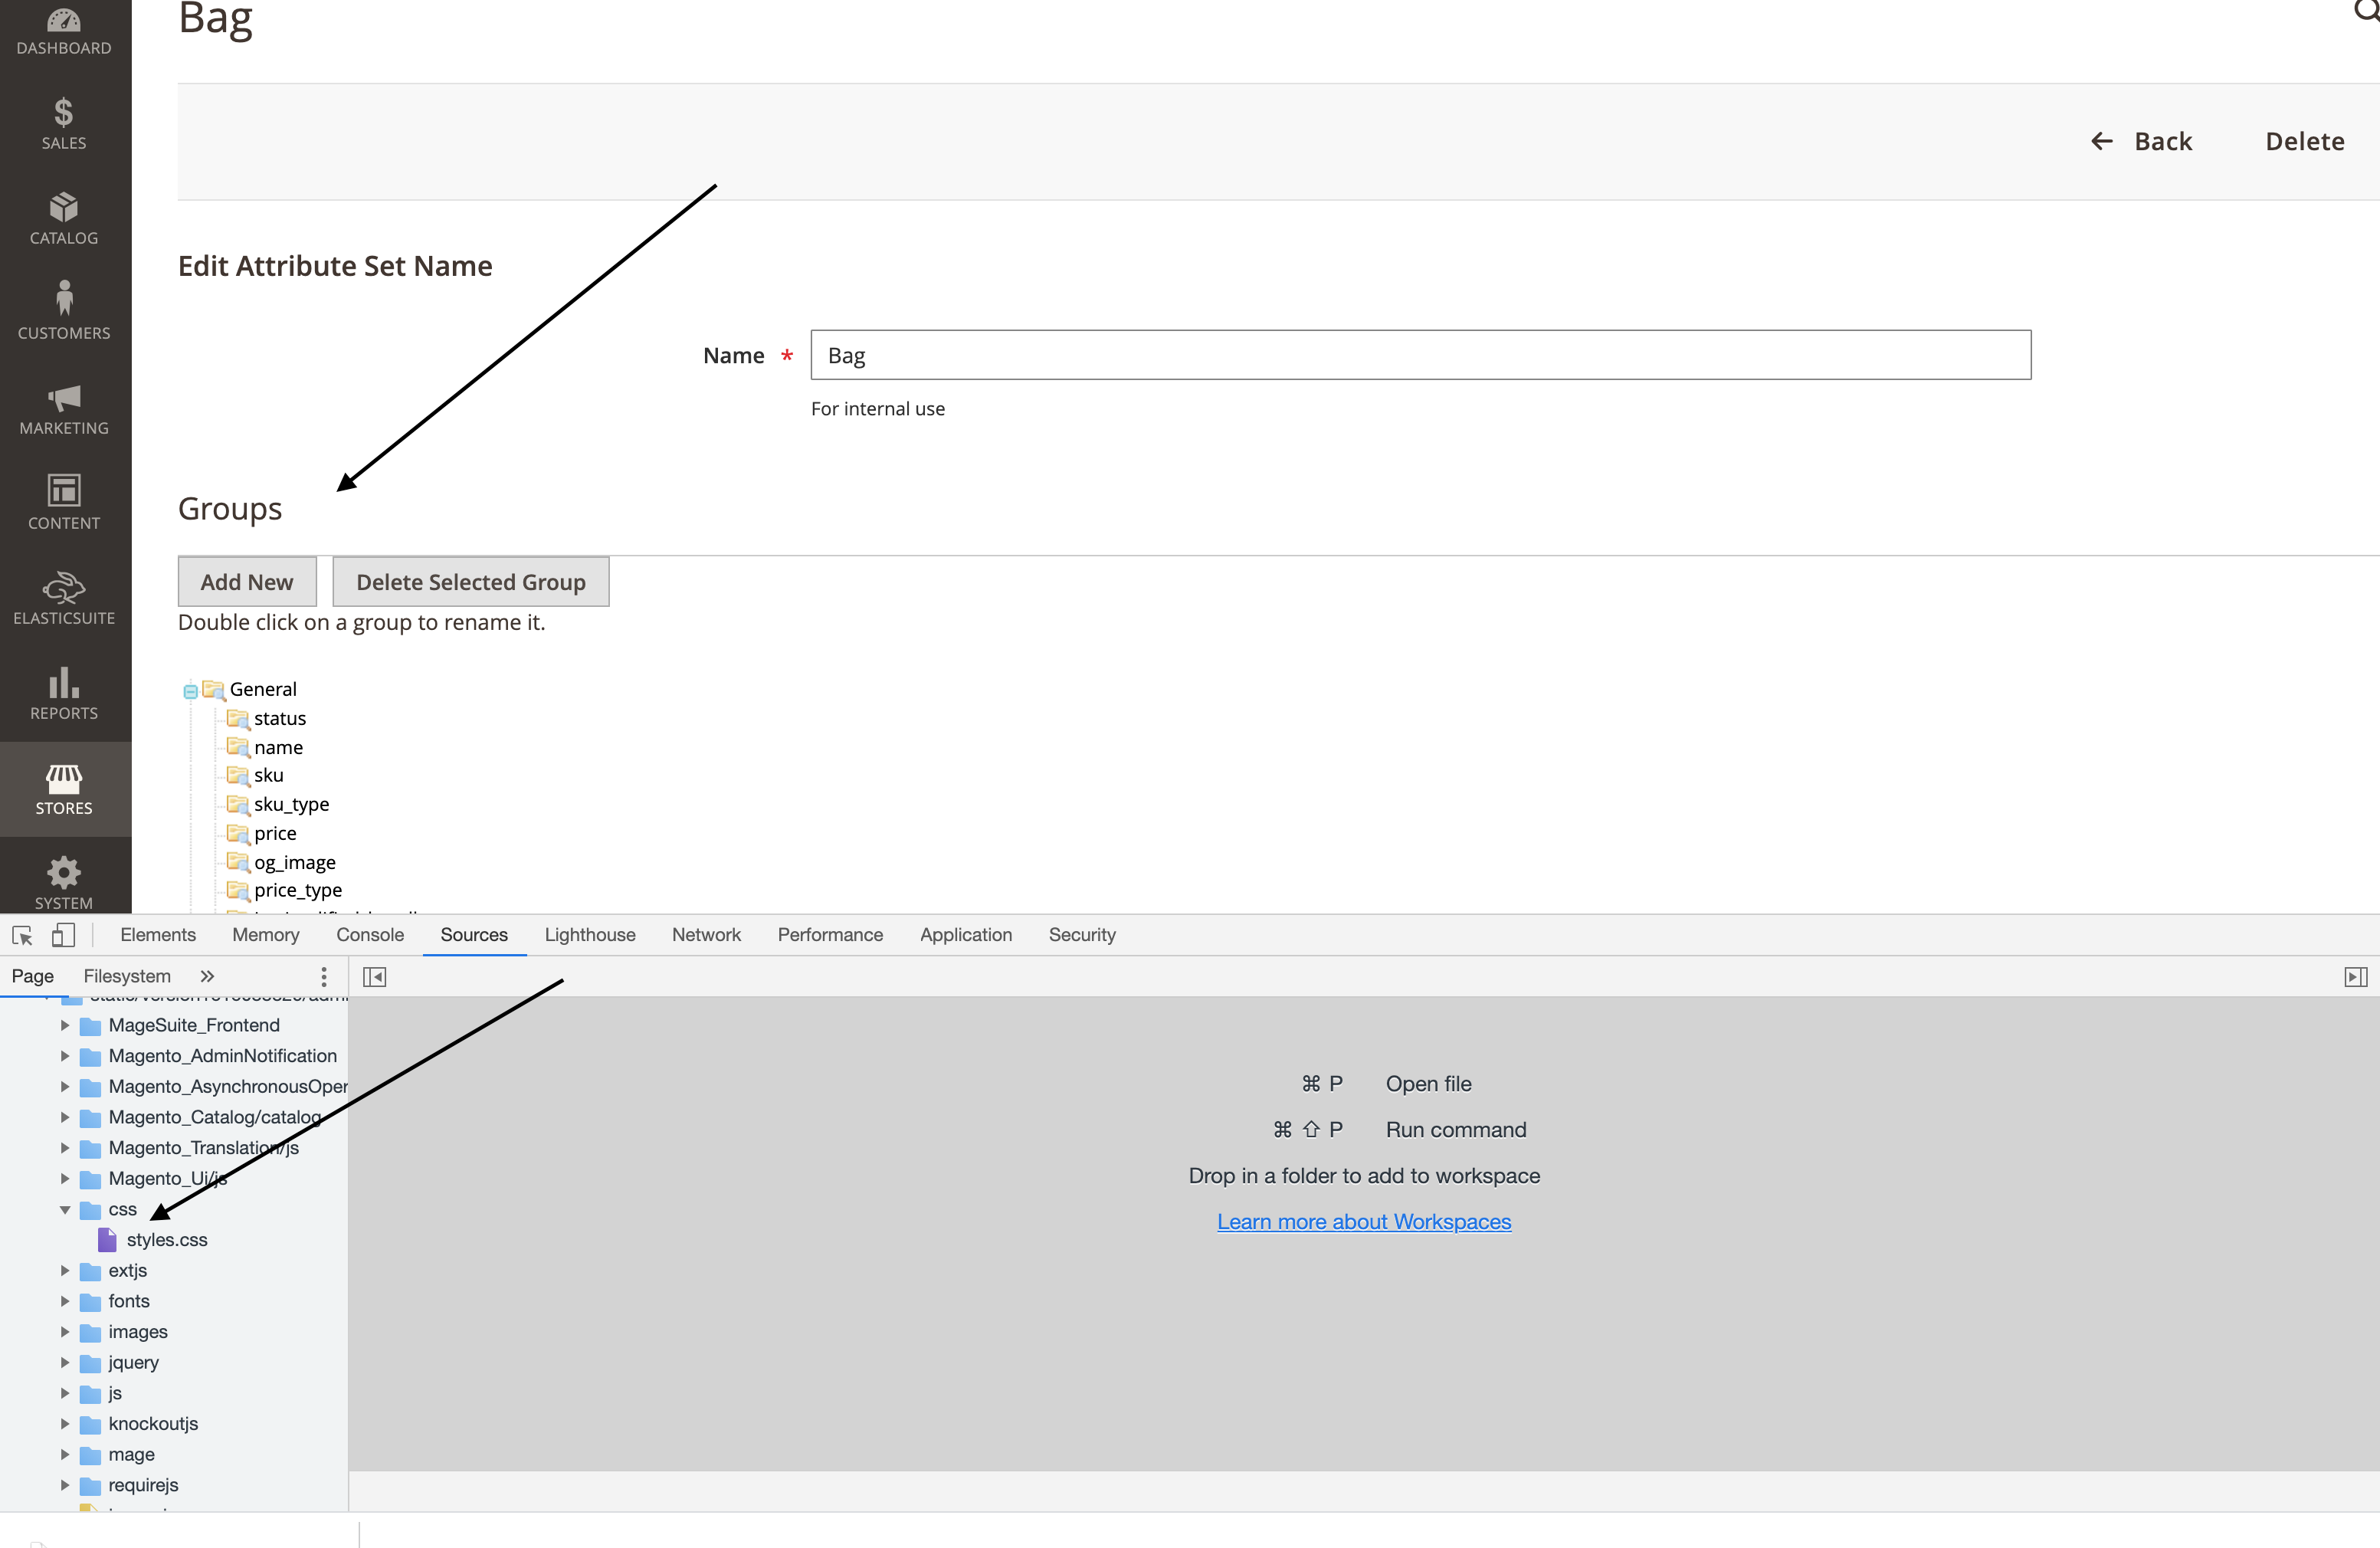Viewport: 2380px width, 1548px height.
Task: Toggle the device emulation toolbar
Action: [63, 935]
